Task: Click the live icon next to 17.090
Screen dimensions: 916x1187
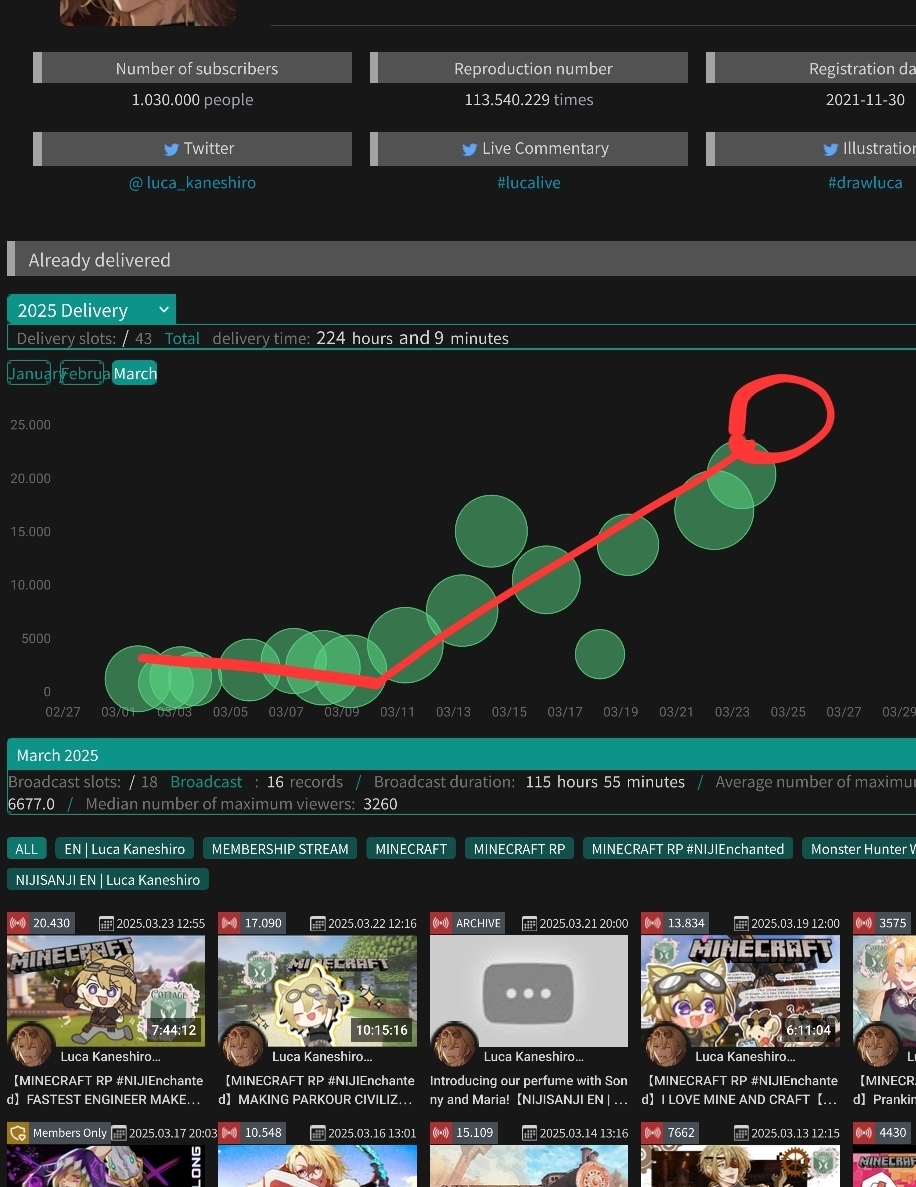Action: click(229, 923)
